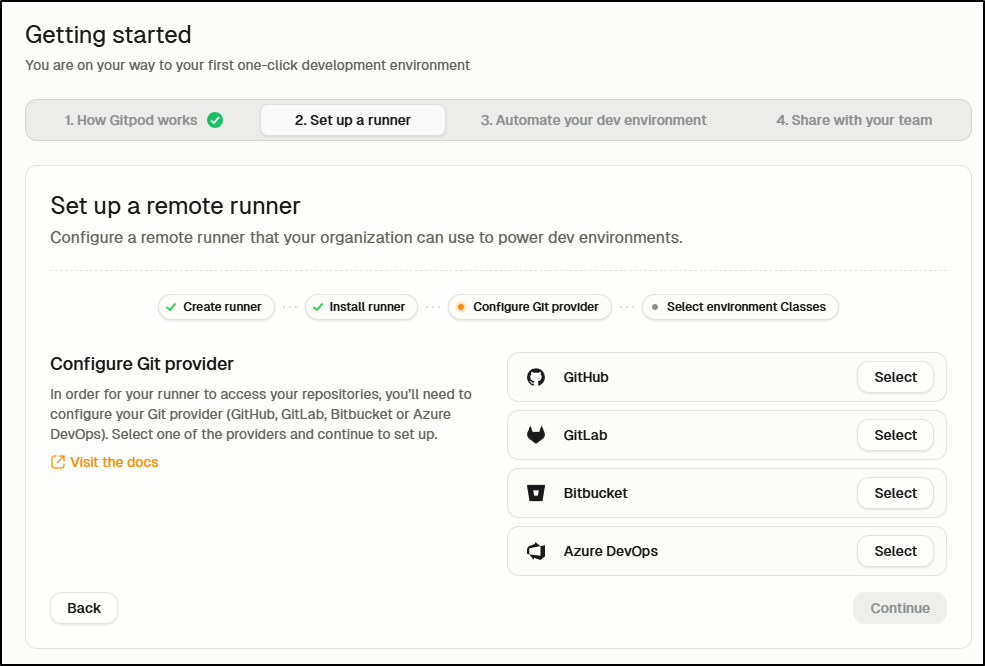Open Share with your team tab
985x666 pixels.
click(x=854, y=120)
